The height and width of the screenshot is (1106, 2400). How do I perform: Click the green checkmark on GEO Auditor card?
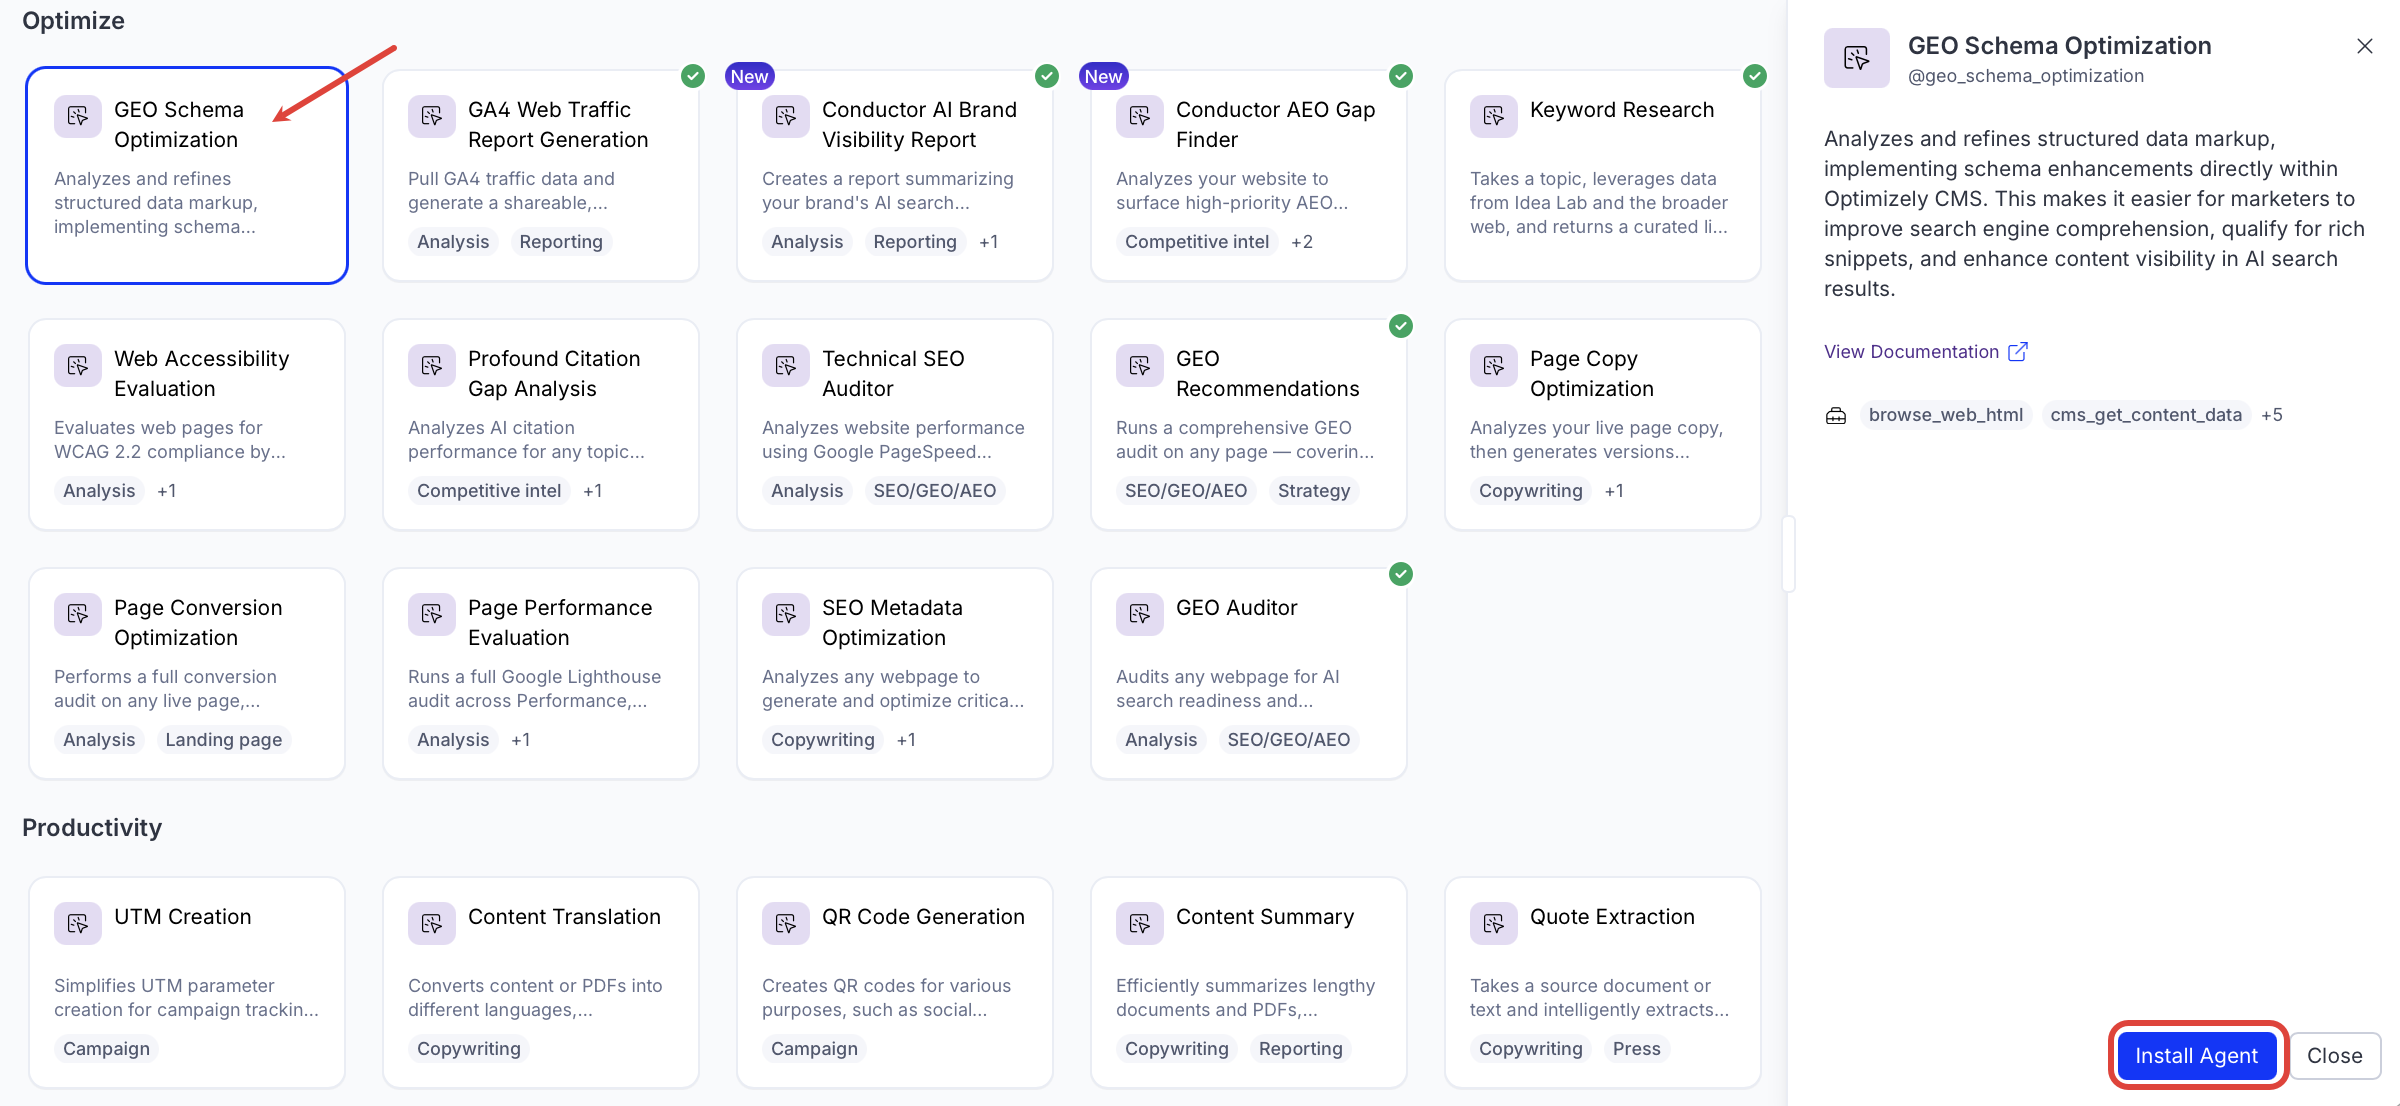[1401, 574]
